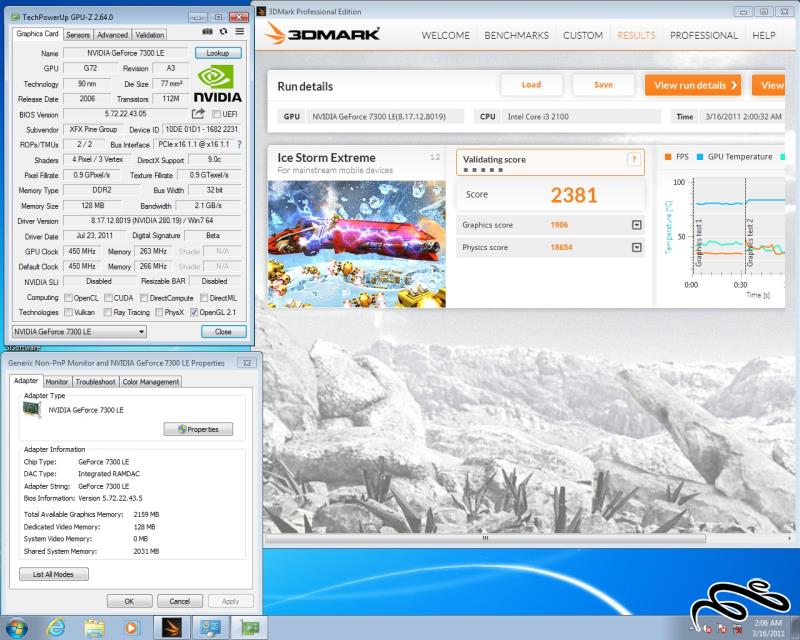Click OK in the adapter properties dialog
800x640 pixels.
coord(130,601)
